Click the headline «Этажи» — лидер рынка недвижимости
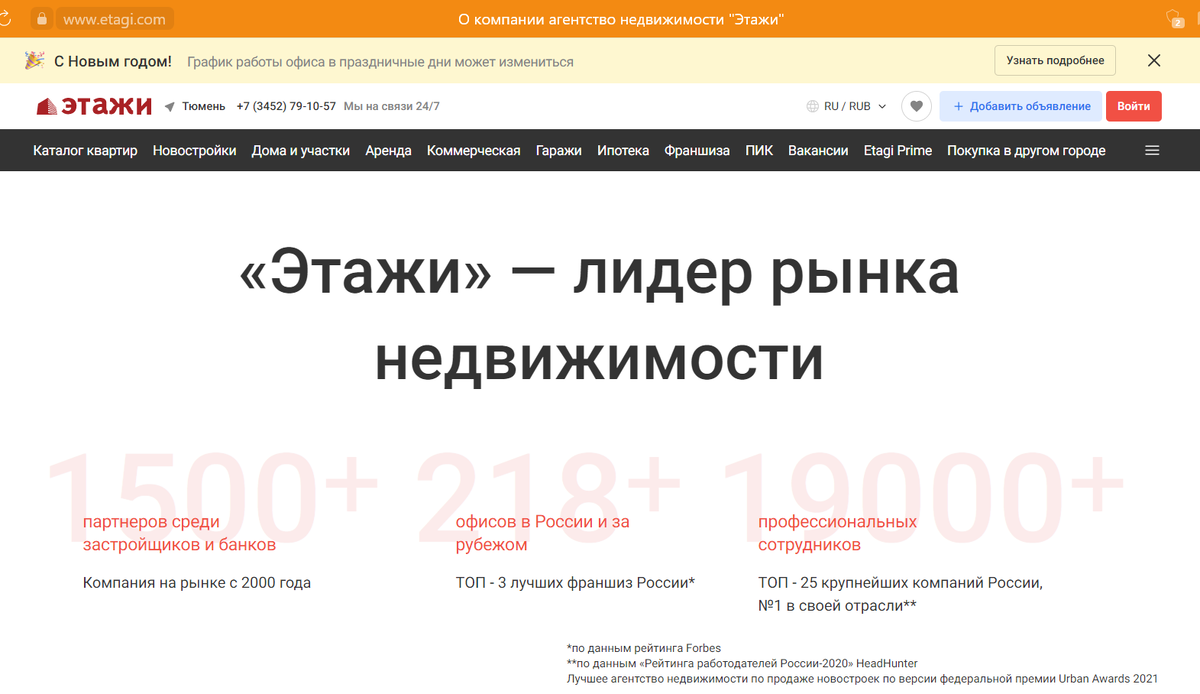1200x694 pixels. pos(599,315)
